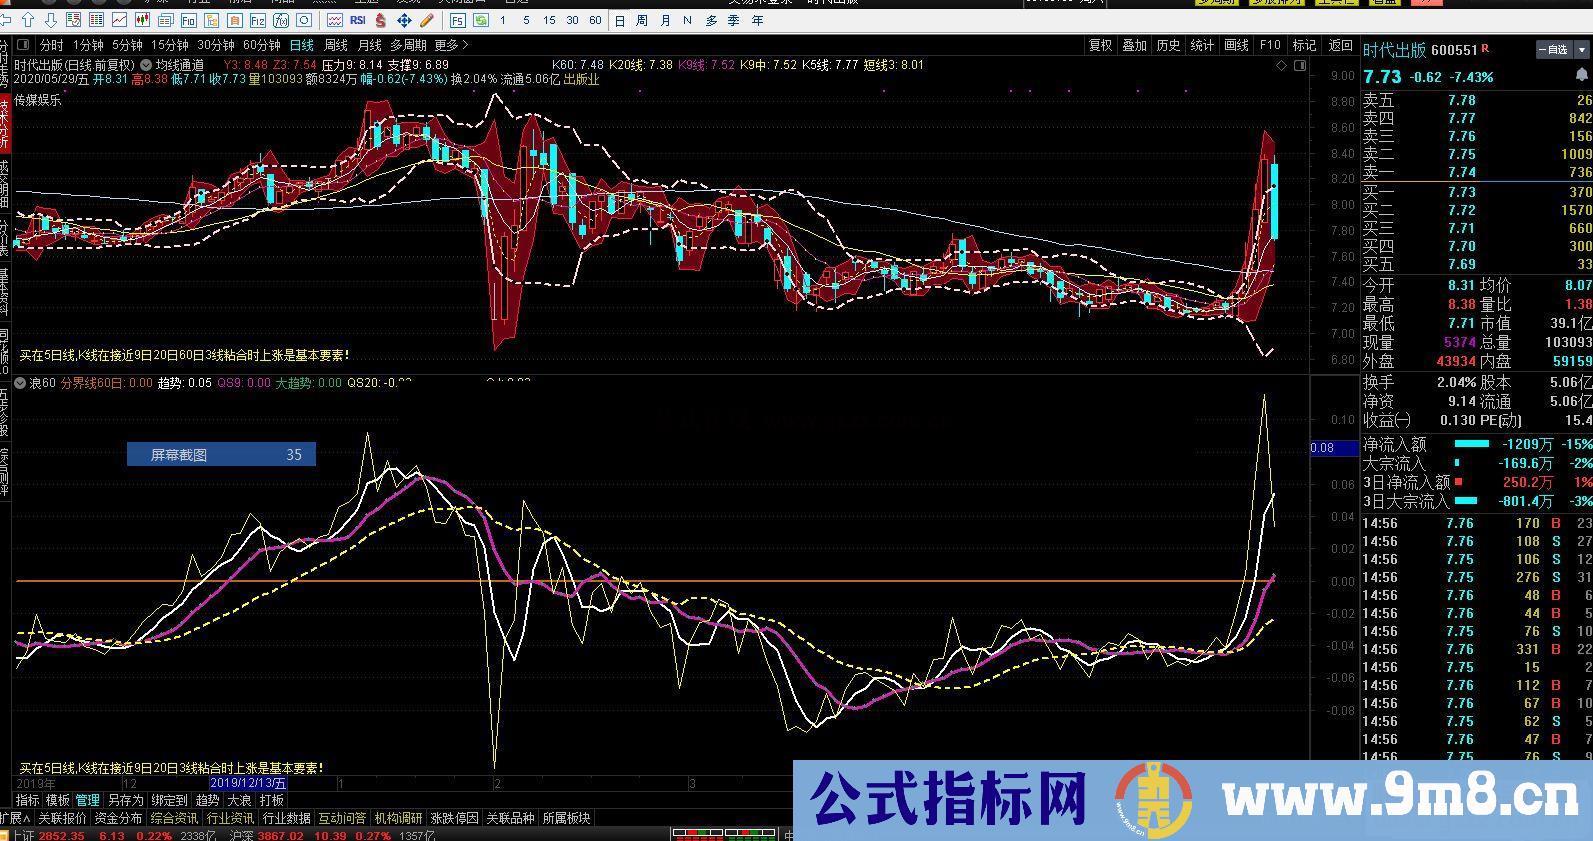Click the bell alert icon near price
Screen dimensions: 1593x841
pyautogui.click(x=1582, y=75)
